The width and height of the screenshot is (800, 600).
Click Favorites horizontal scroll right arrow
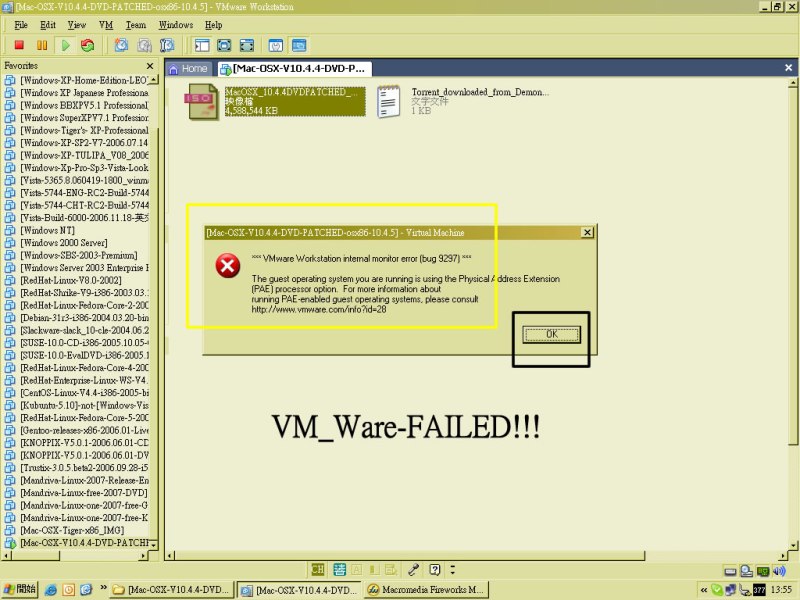click(x=143, y=556)
